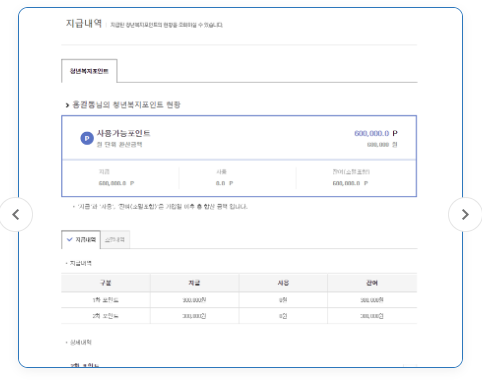The height and width of the screenshot is (380, 482).
Task: Click the 사용 cell of the 1차 포인트 row
Action: coord(283,300)
